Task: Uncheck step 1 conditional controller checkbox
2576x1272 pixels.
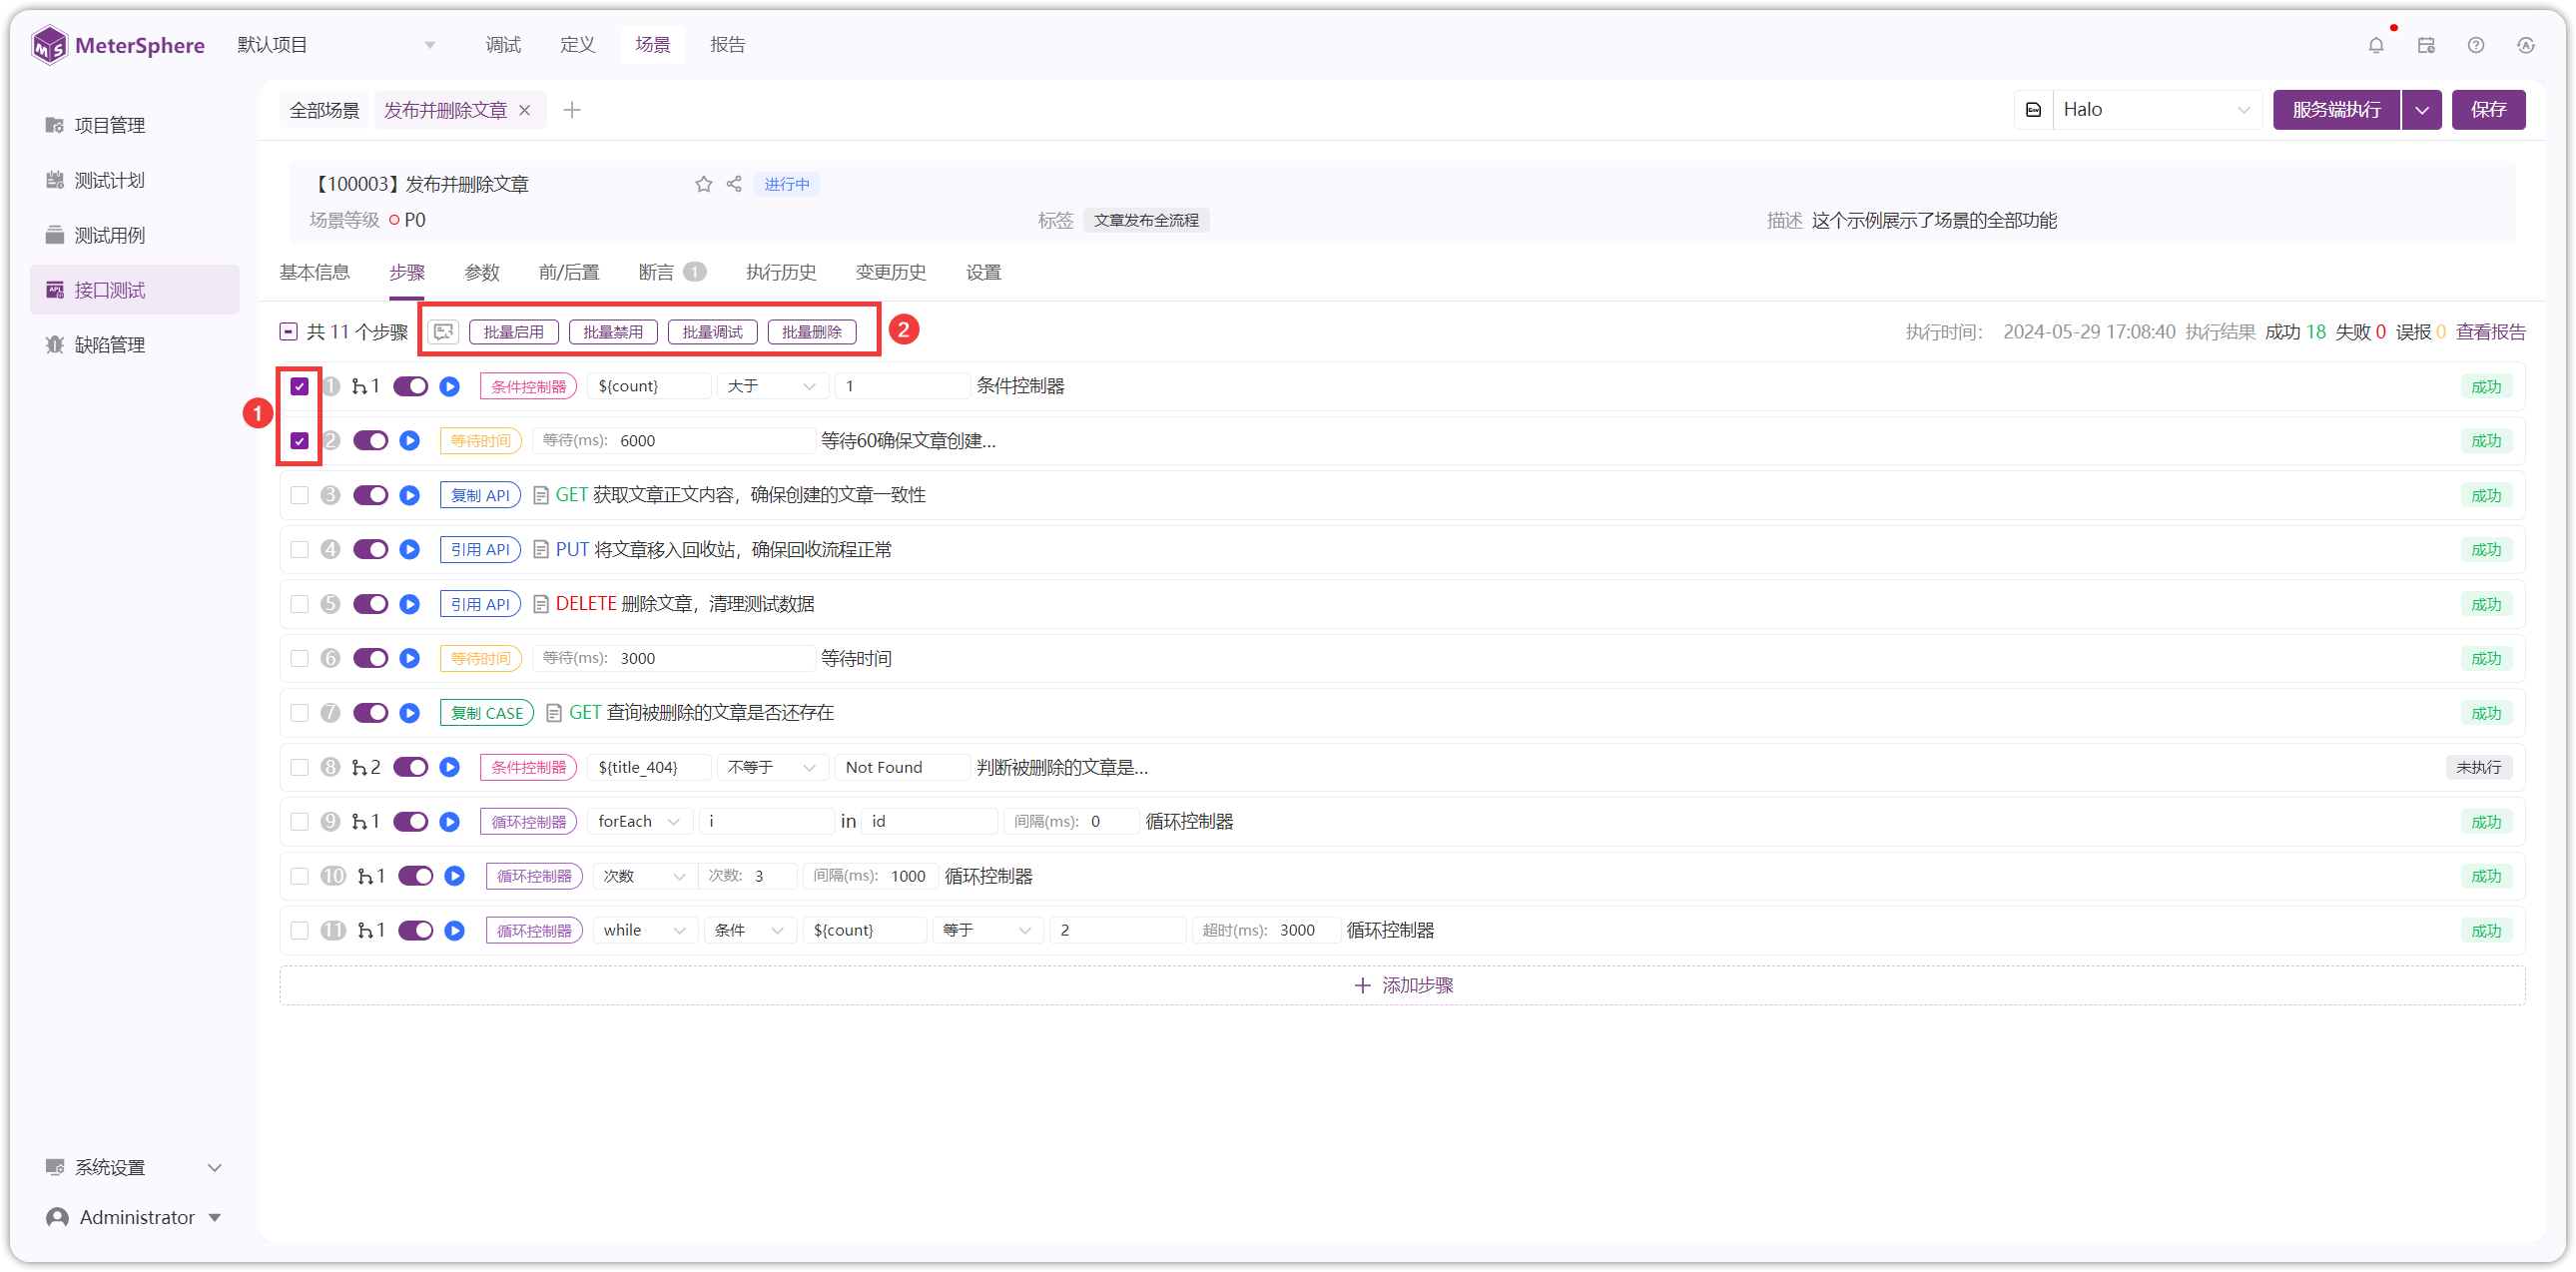Action: pos(299,386)
